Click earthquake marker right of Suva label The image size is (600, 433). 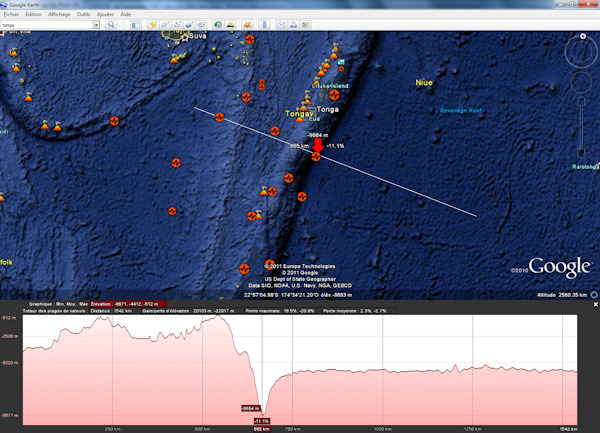(x=250, y=39)
